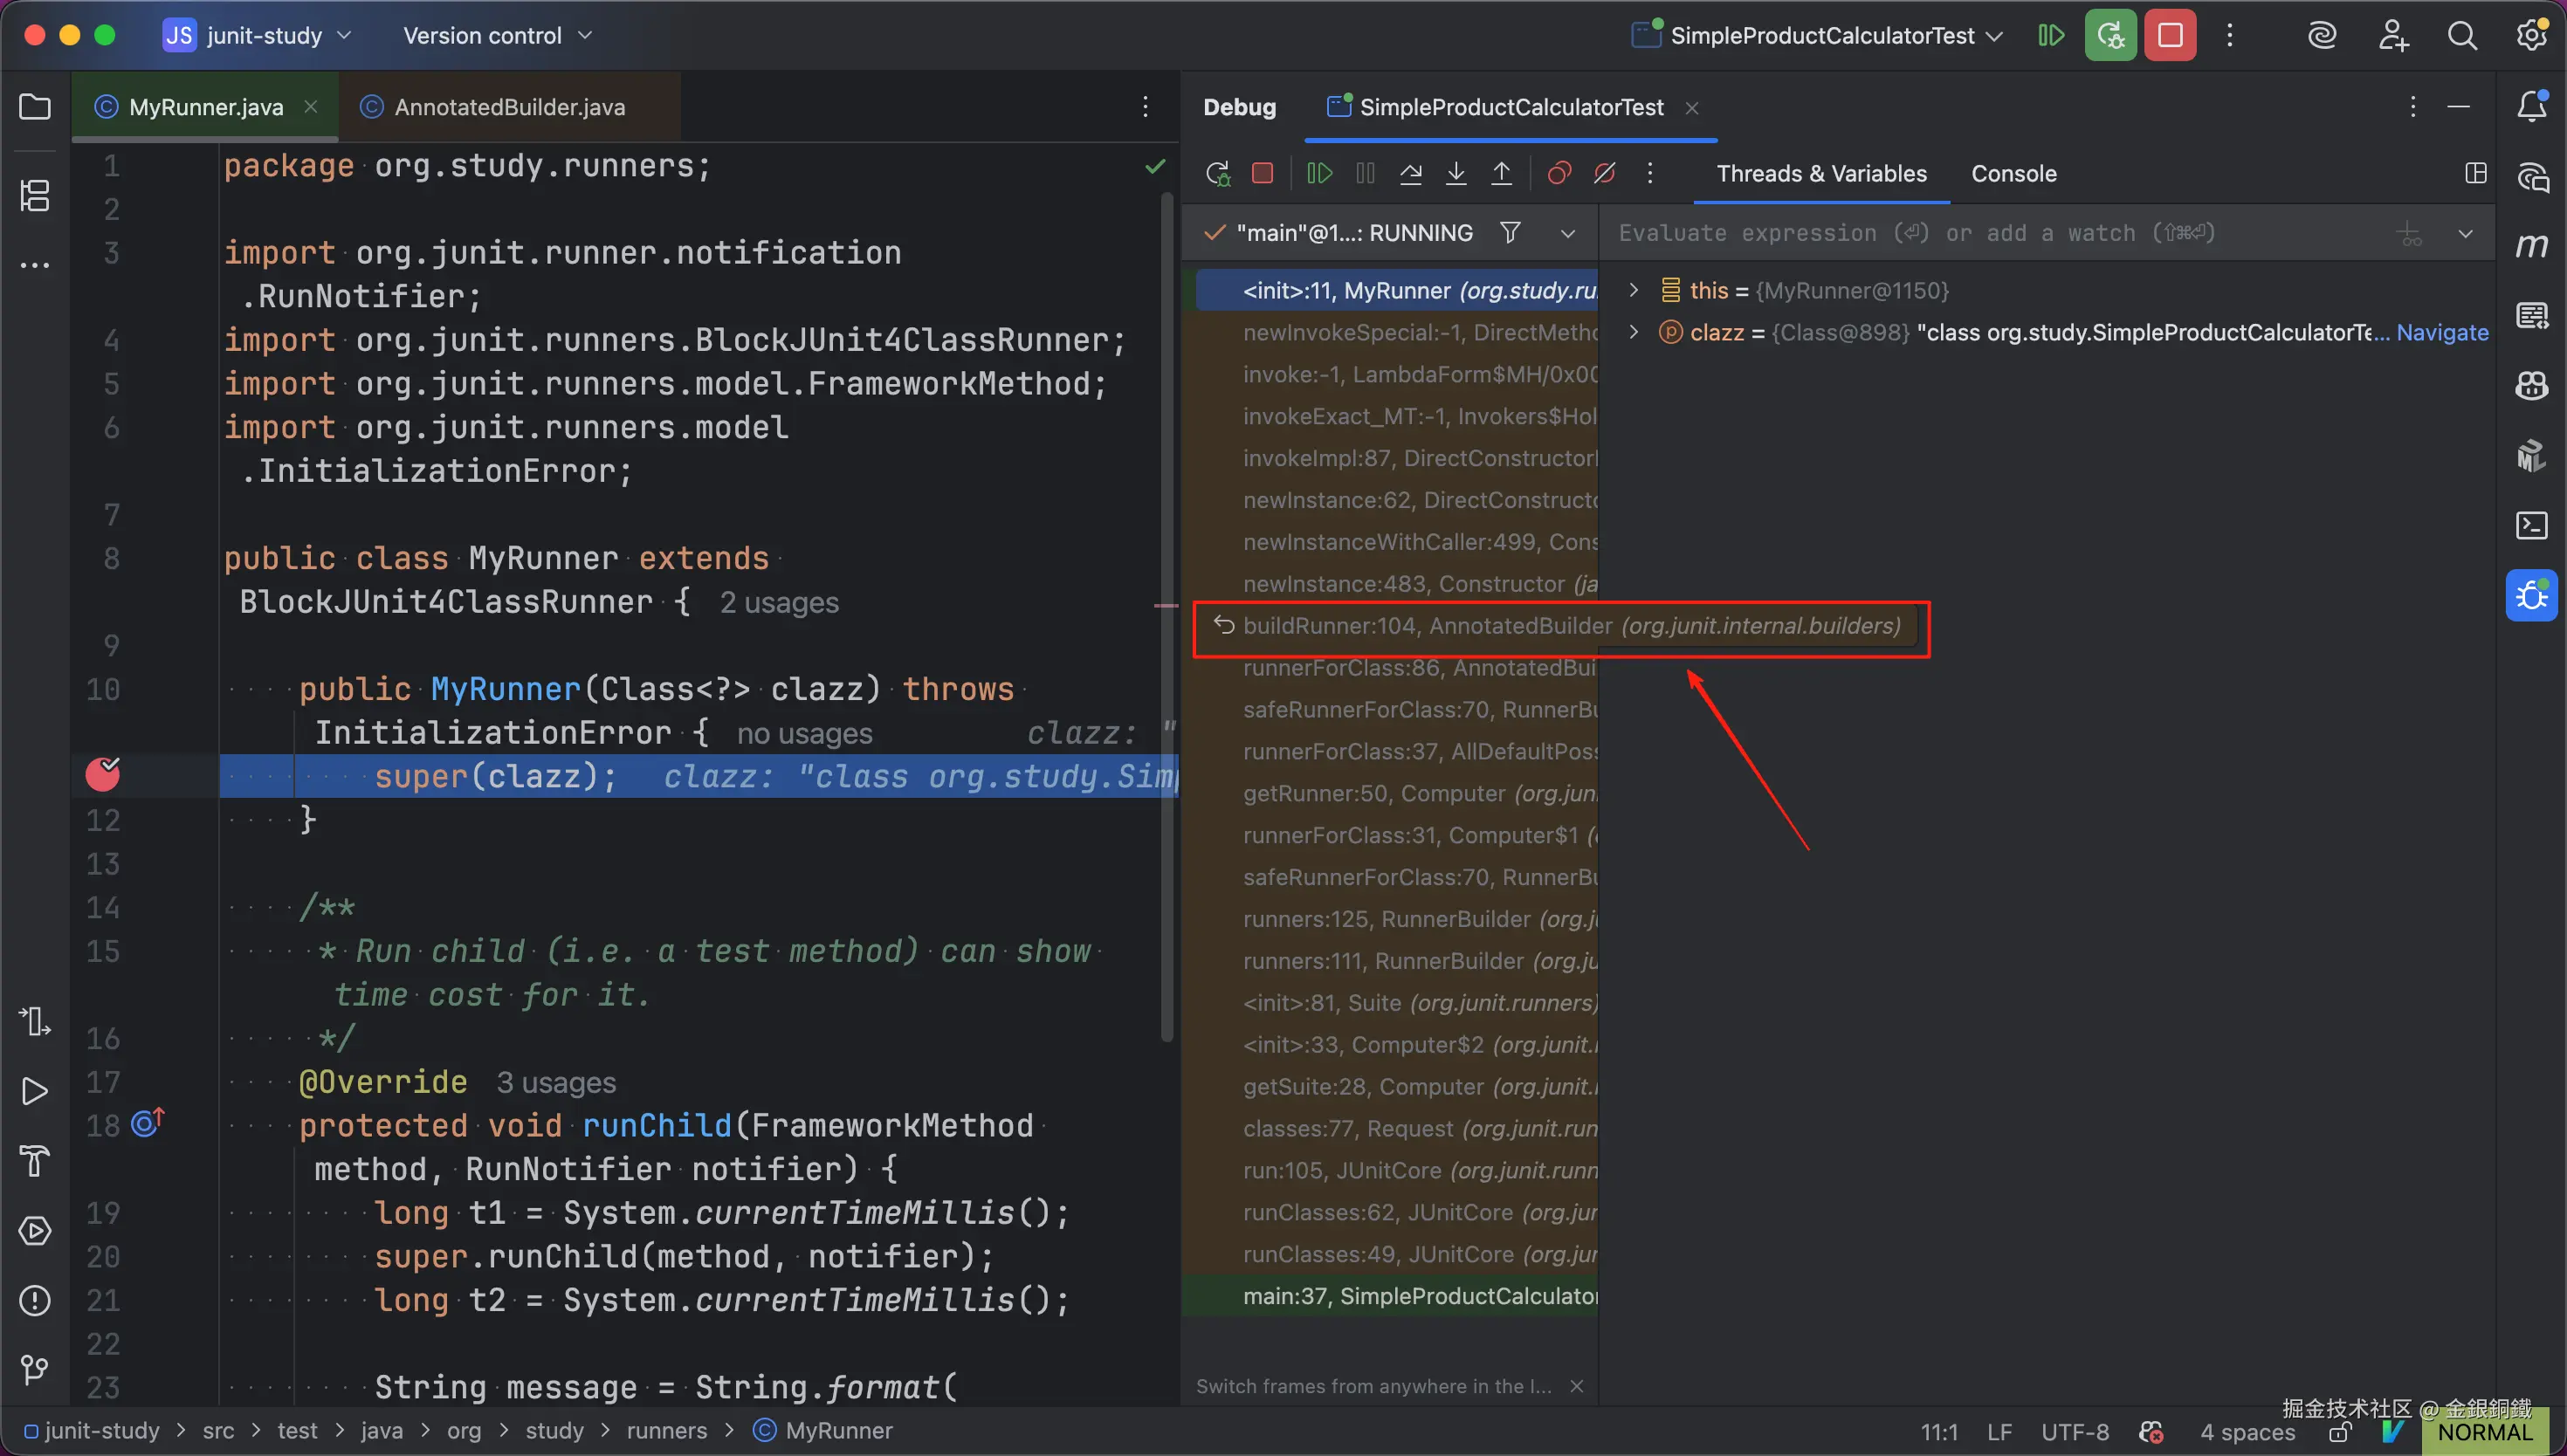Open the Services tool window

point(35,1231)
